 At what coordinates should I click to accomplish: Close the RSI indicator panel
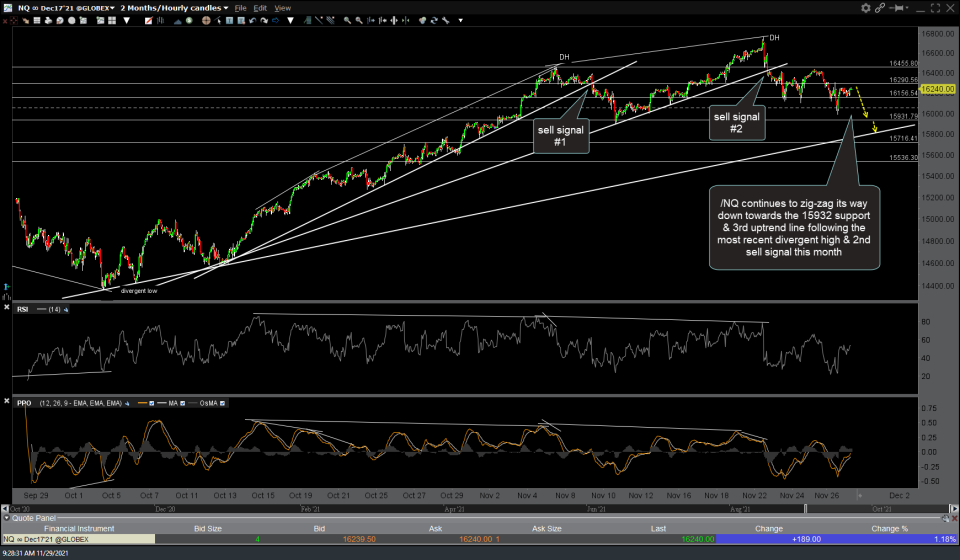coord(7,307)
